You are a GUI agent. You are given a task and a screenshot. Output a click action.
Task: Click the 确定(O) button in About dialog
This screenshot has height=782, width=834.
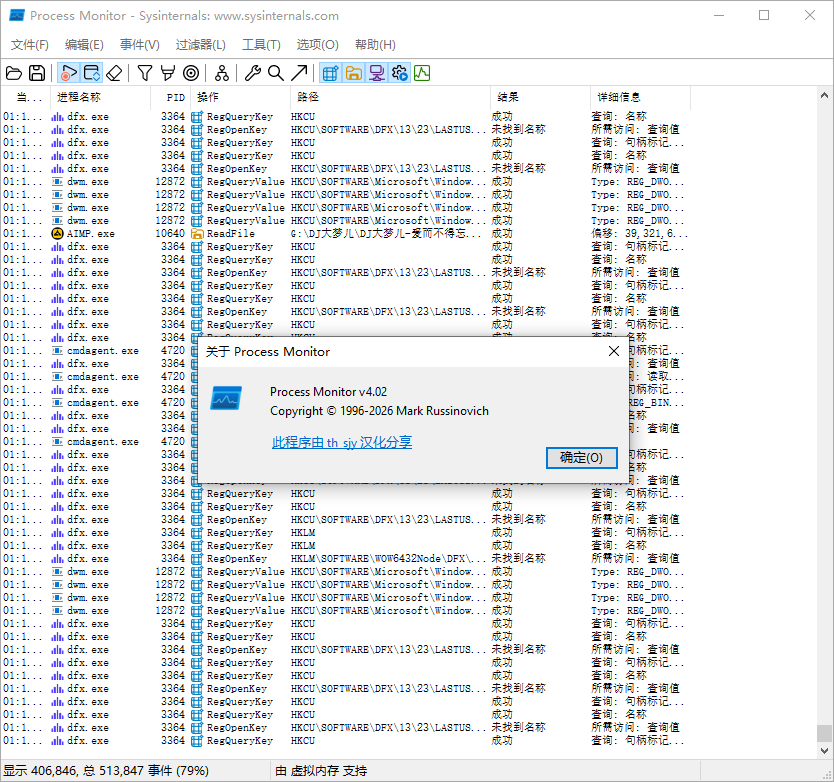click(581, 457)
